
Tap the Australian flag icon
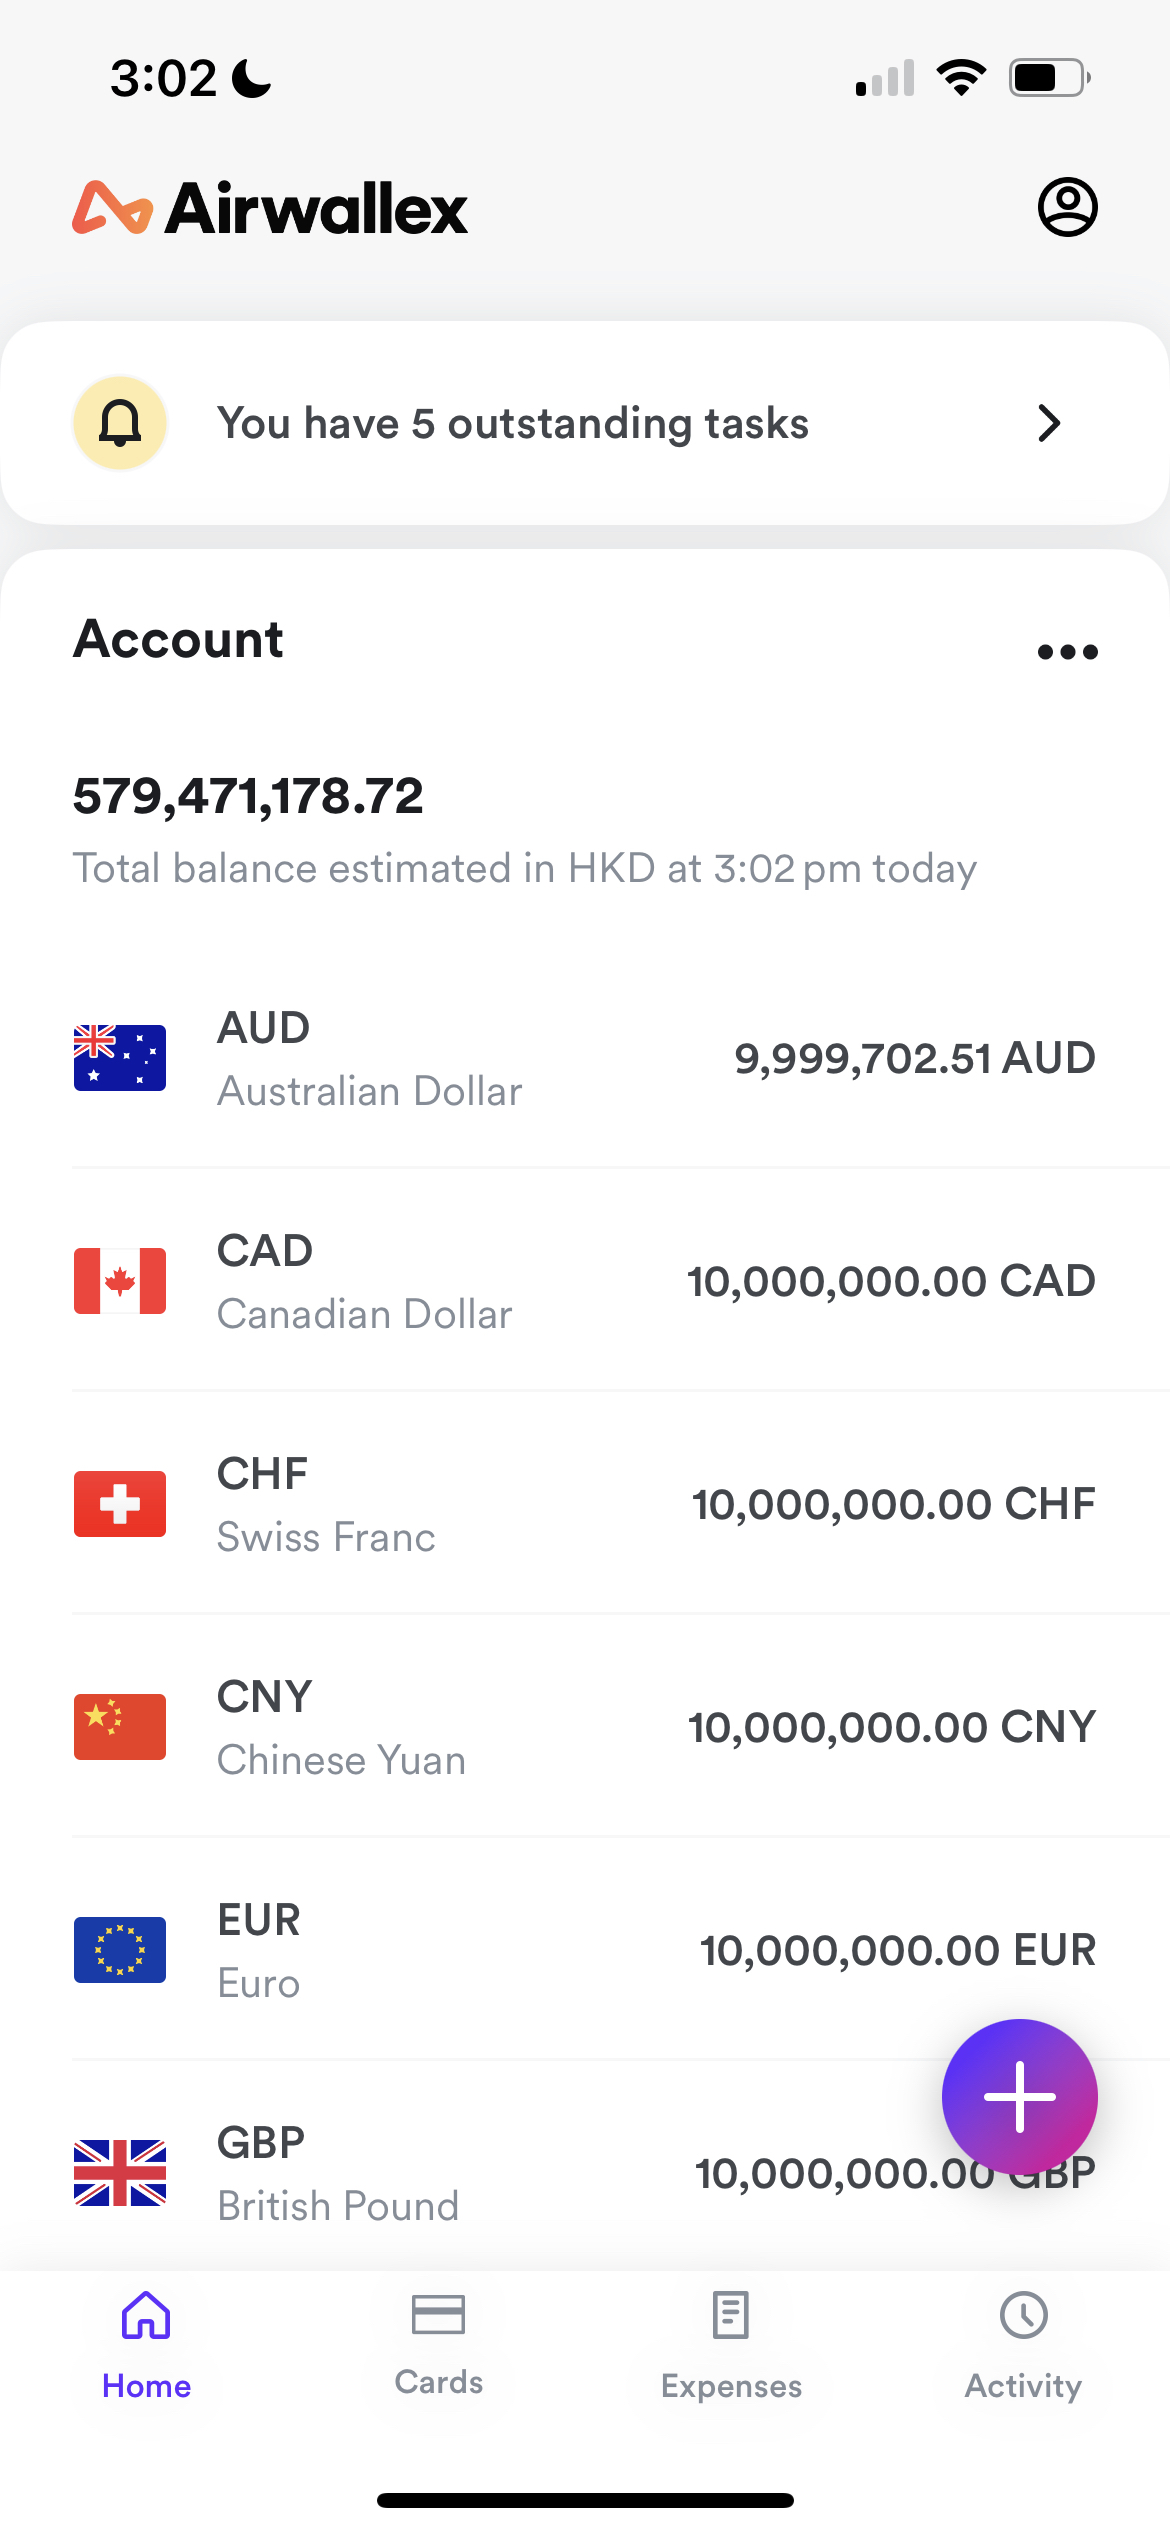120,1058
